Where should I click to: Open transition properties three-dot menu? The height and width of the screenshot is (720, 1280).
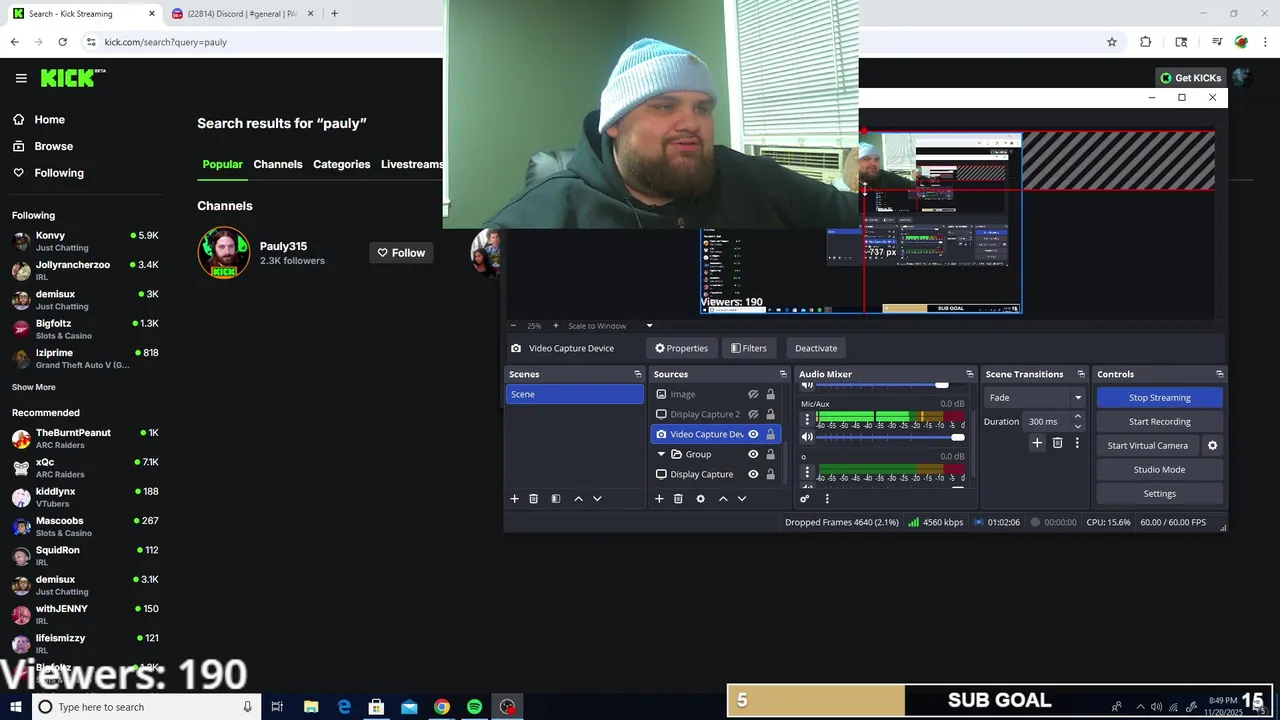pyautogui.click(x=1077, y=443)
